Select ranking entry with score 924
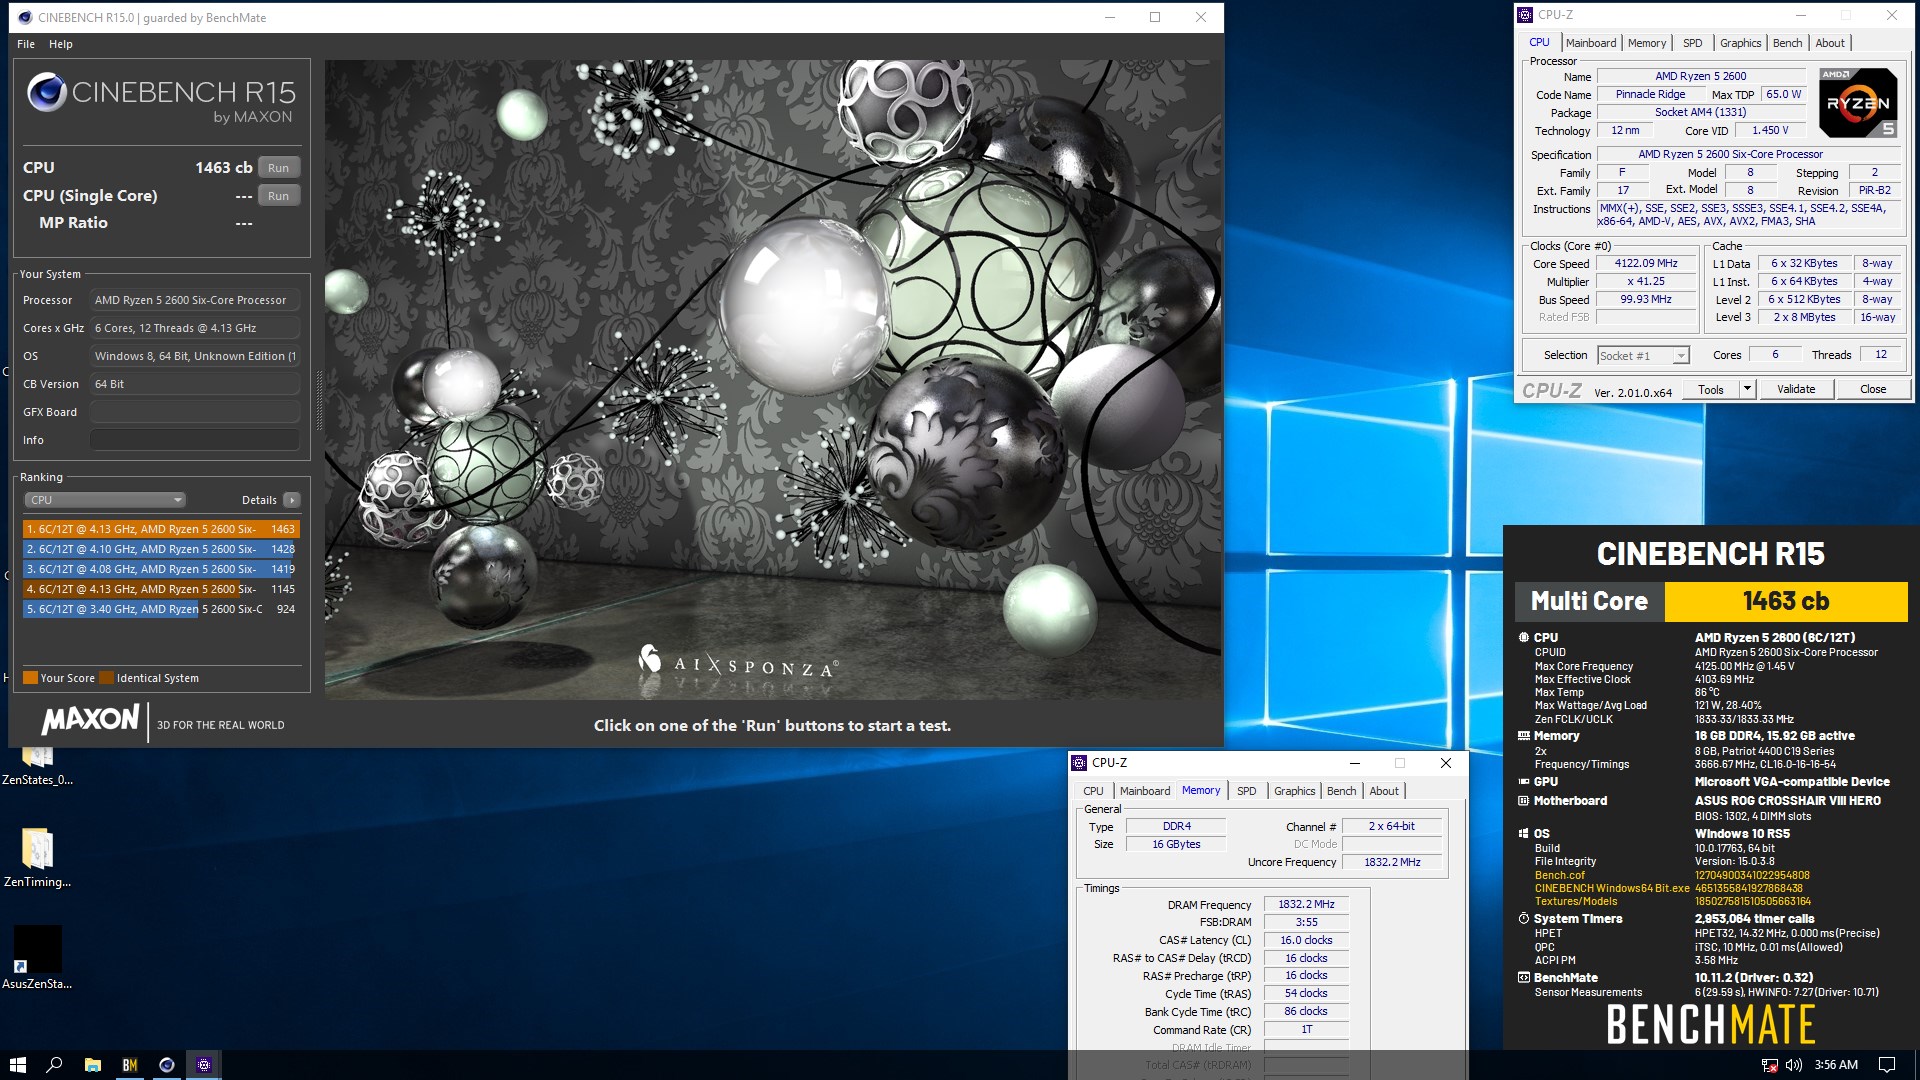 tap(161, 609)
